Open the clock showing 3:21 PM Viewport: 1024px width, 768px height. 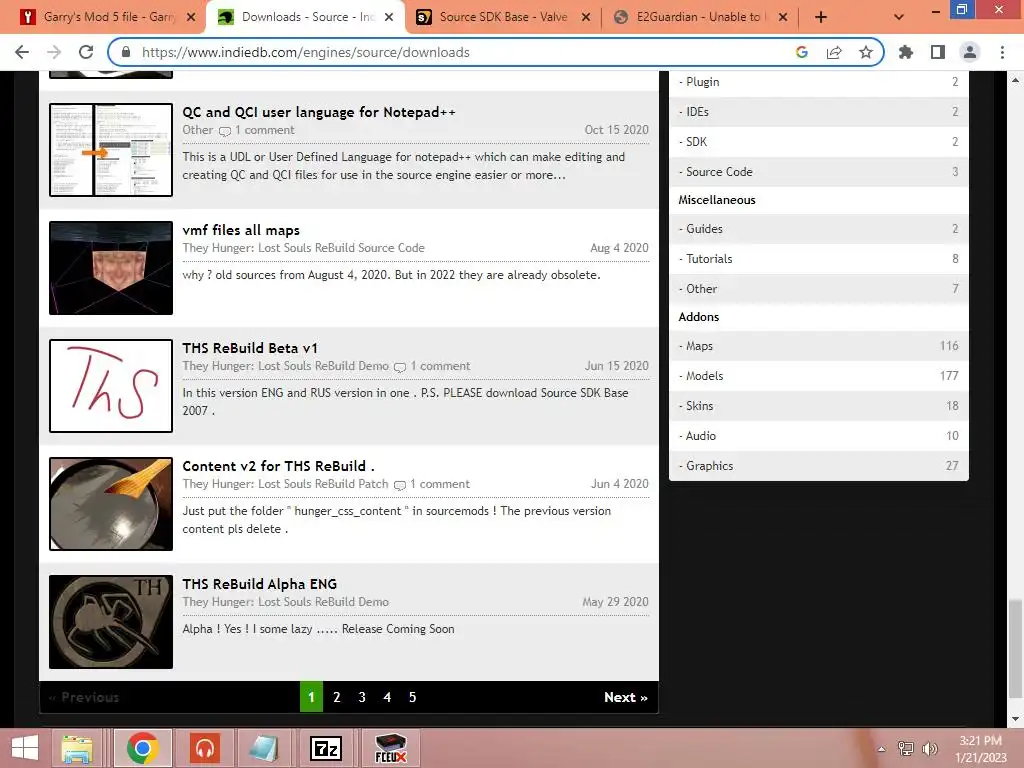980,749
